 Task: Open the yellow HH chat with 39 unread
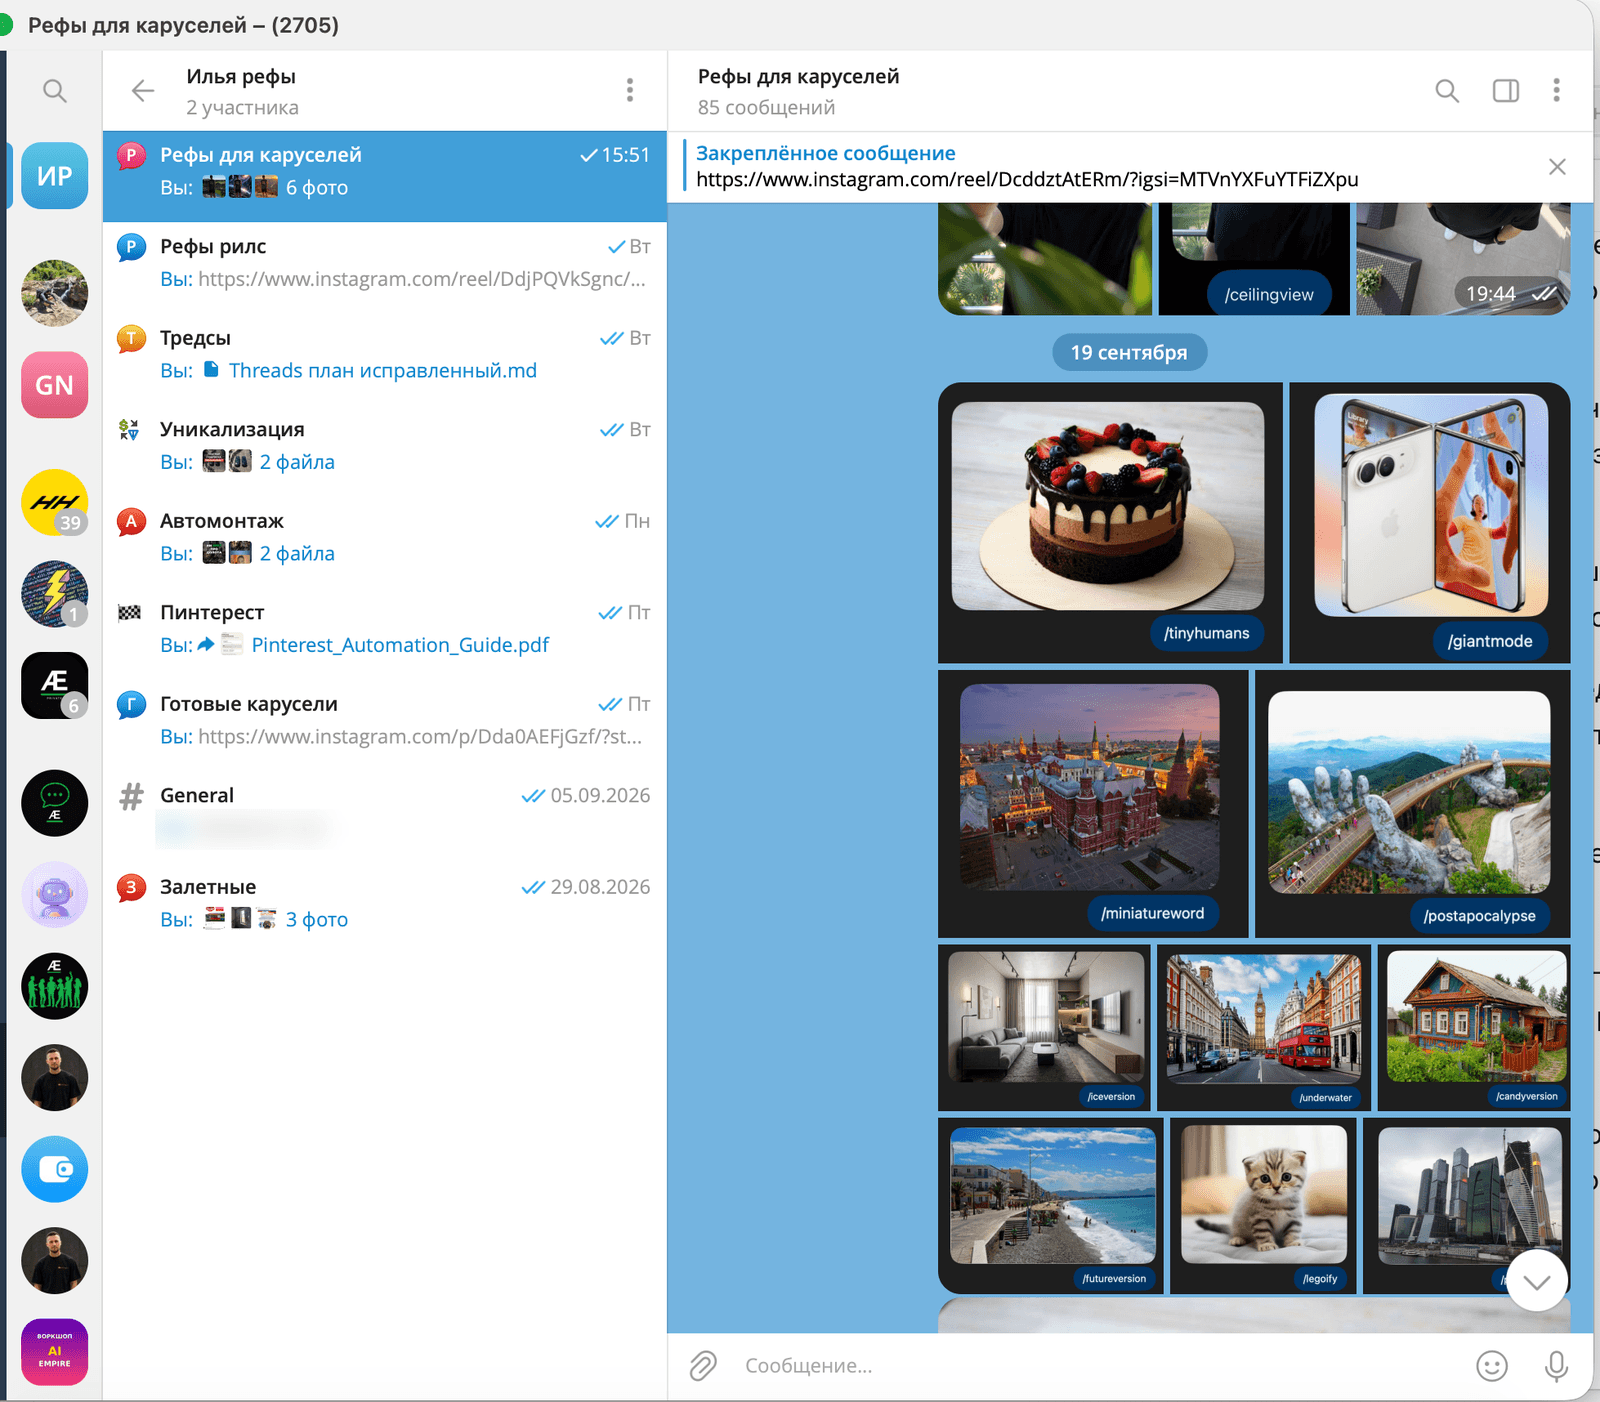click(x=55, y=502)
